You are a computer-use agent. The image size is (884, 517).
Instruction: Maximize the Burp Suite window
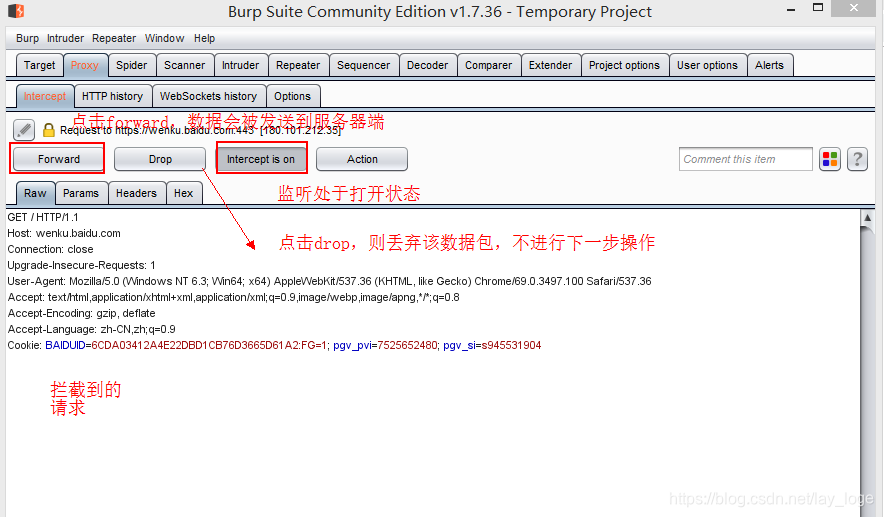[x=817, y=8]
